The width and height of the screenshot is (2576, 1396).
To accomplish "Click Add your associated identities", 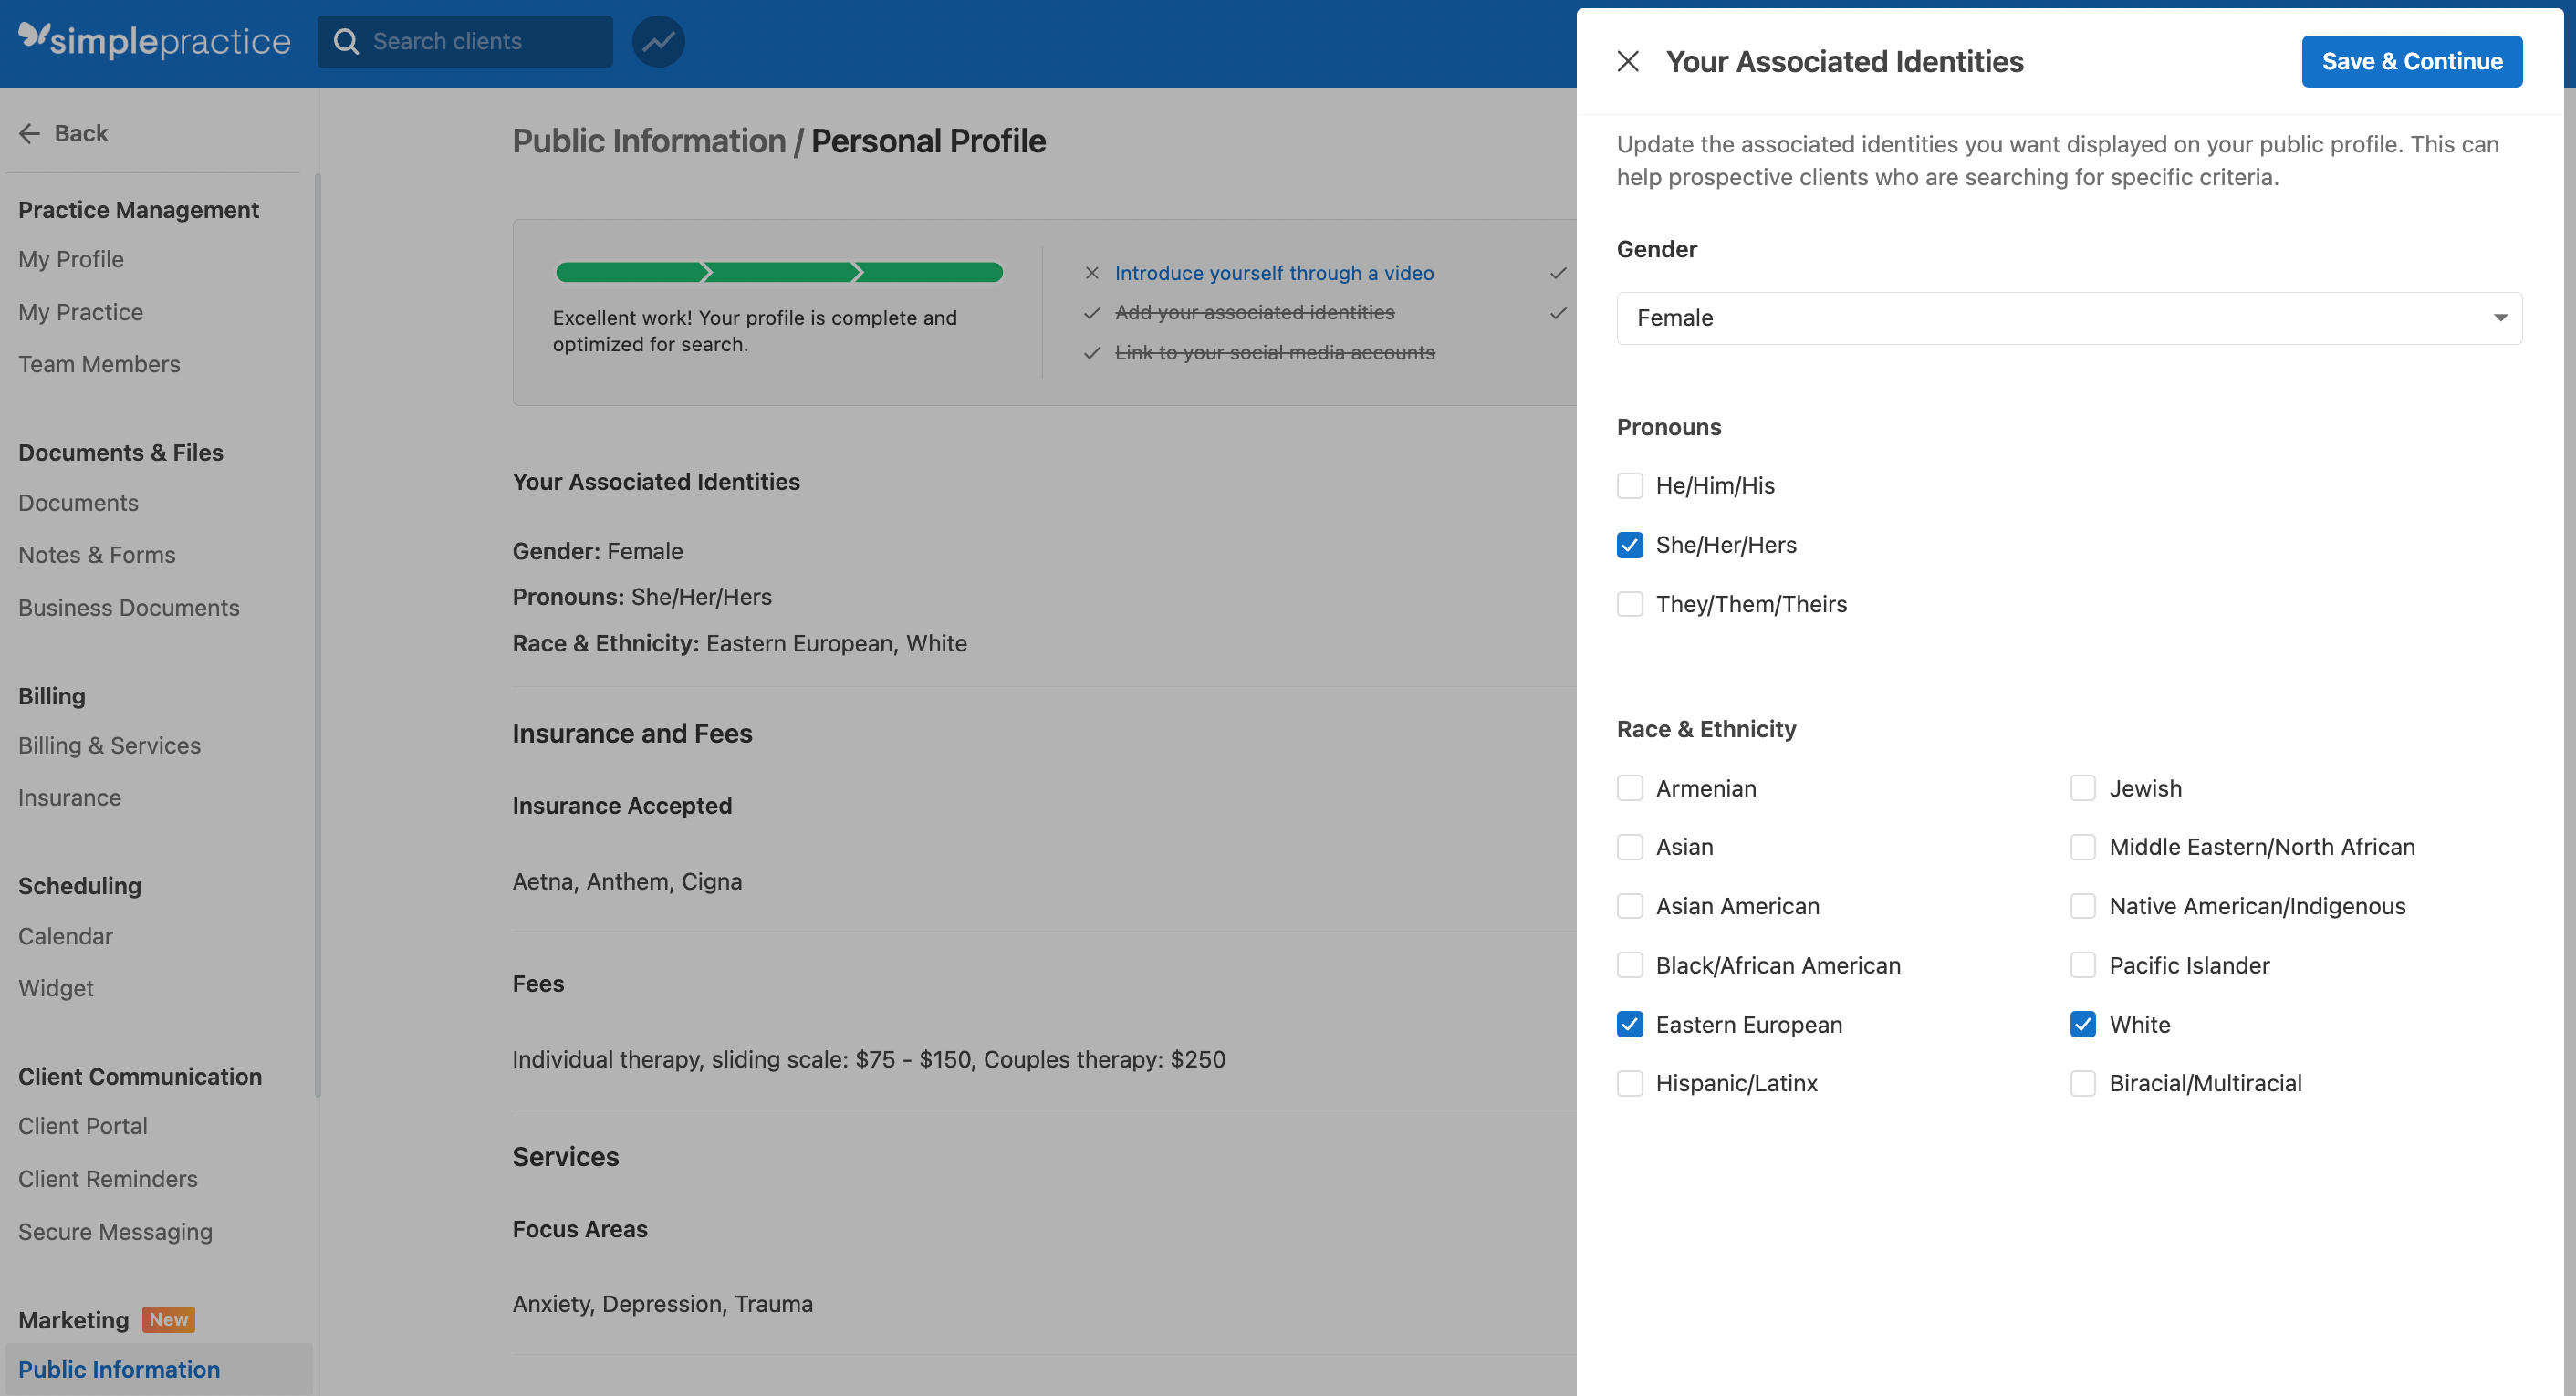I will 1254,313.
